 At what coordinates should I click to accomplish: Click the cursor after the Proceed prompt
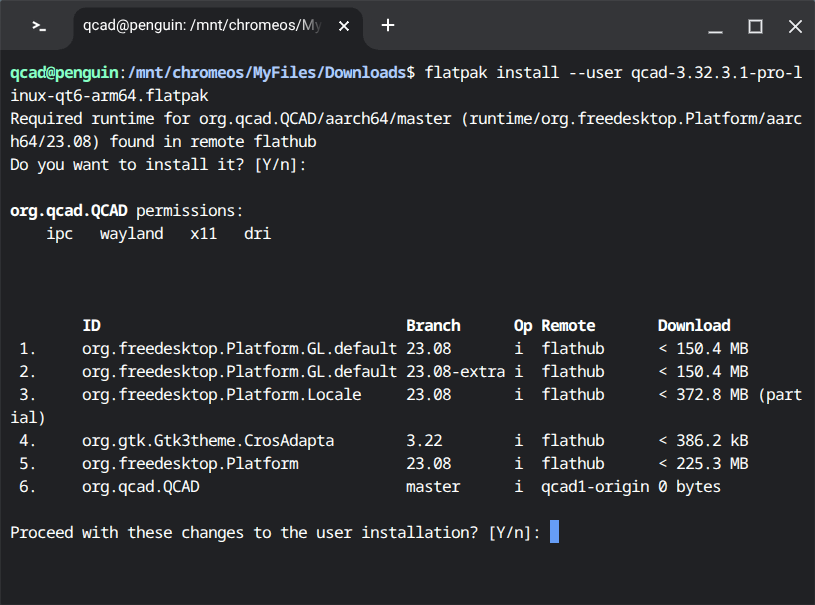click(x=555, y=532)
